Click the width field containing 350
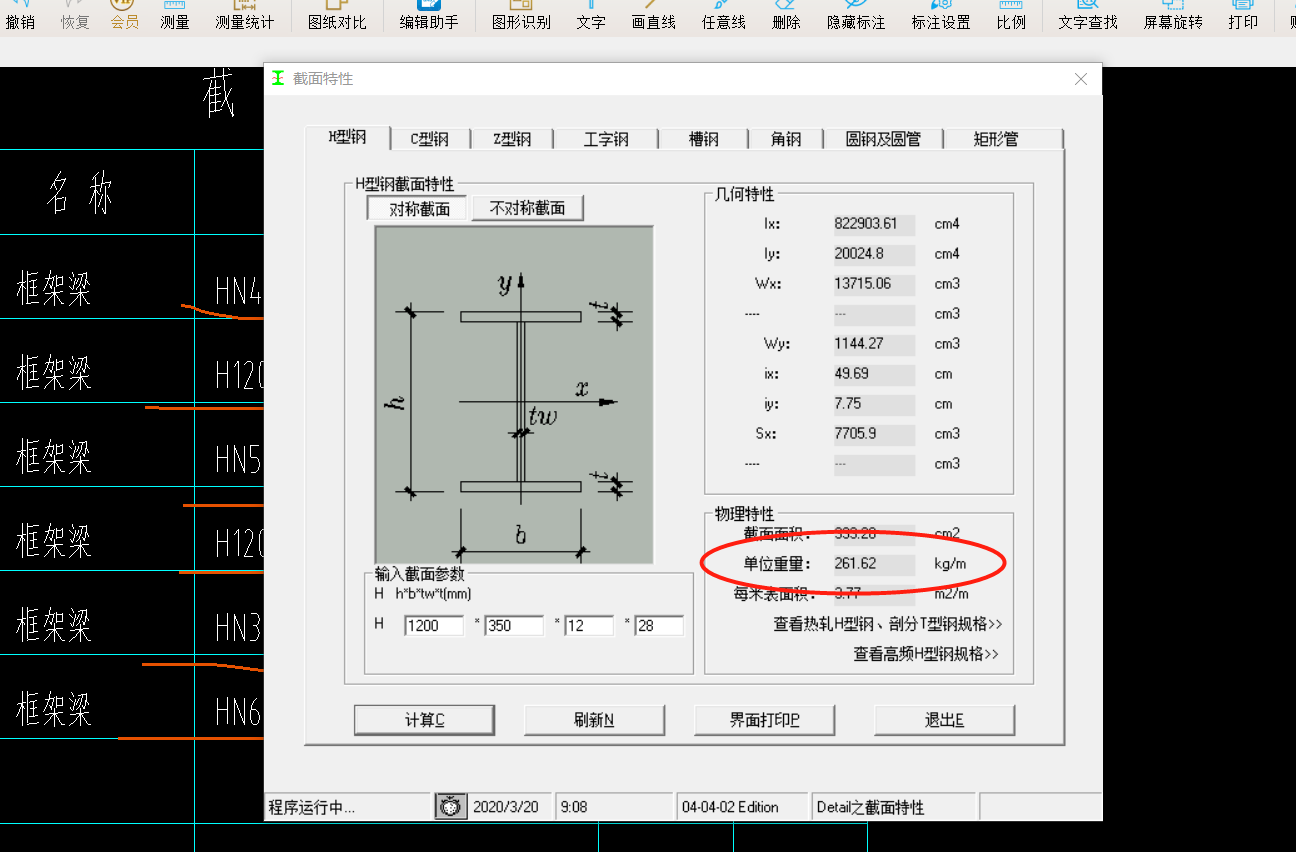The image size is (1296, 852). point(514,625)
